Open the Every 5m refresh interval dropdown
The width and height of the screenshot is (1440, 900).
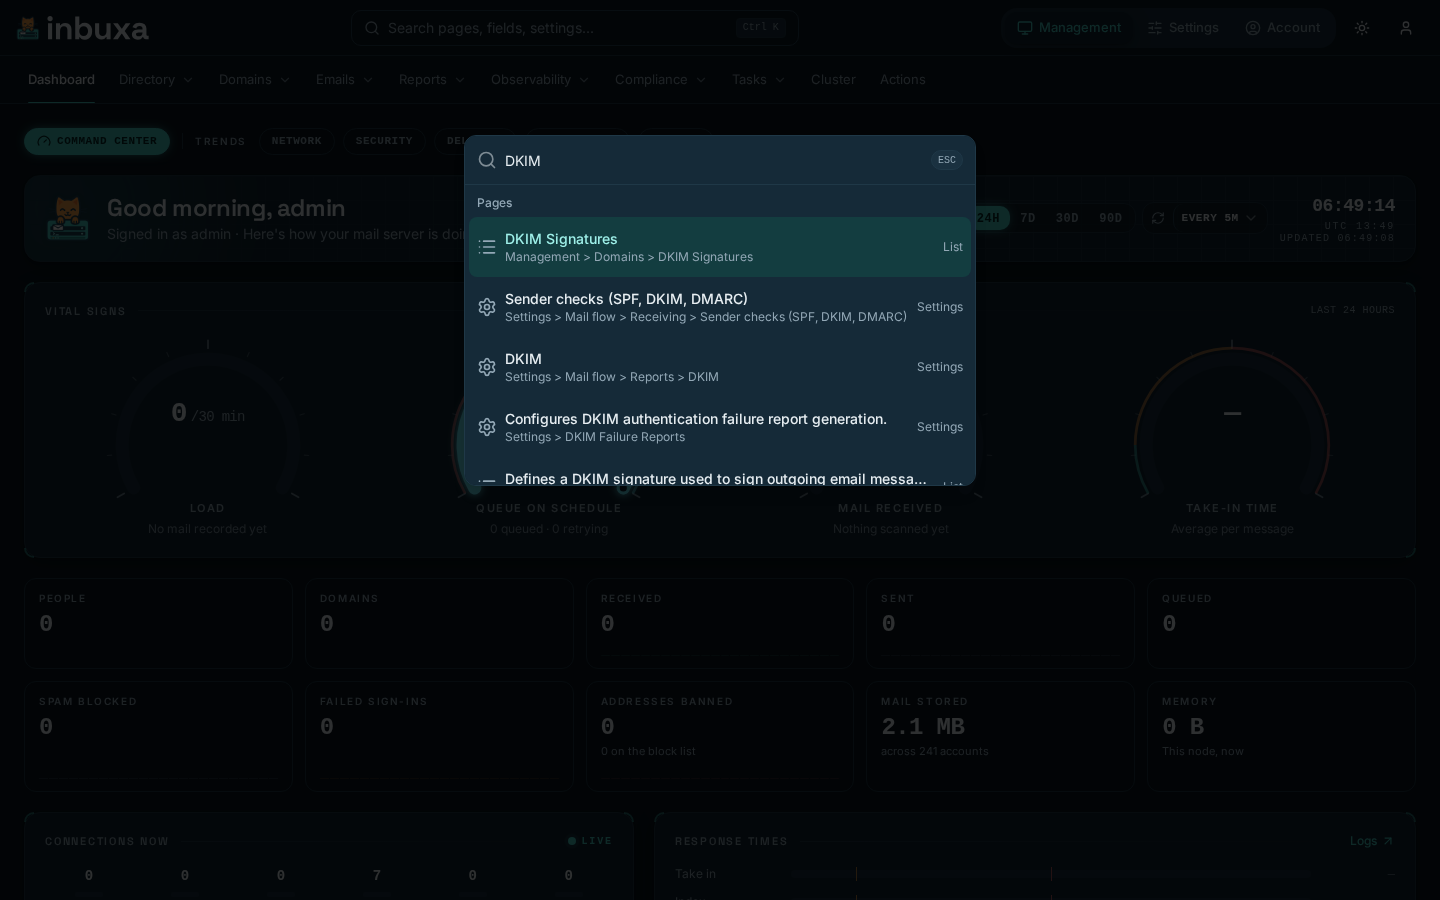pos(1218,218)
